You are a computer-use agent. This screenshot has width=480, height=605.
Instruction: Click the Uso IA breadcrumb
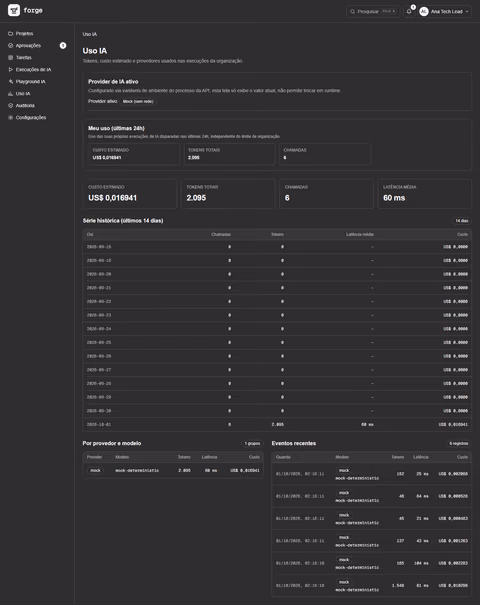(x=90, y=34)
